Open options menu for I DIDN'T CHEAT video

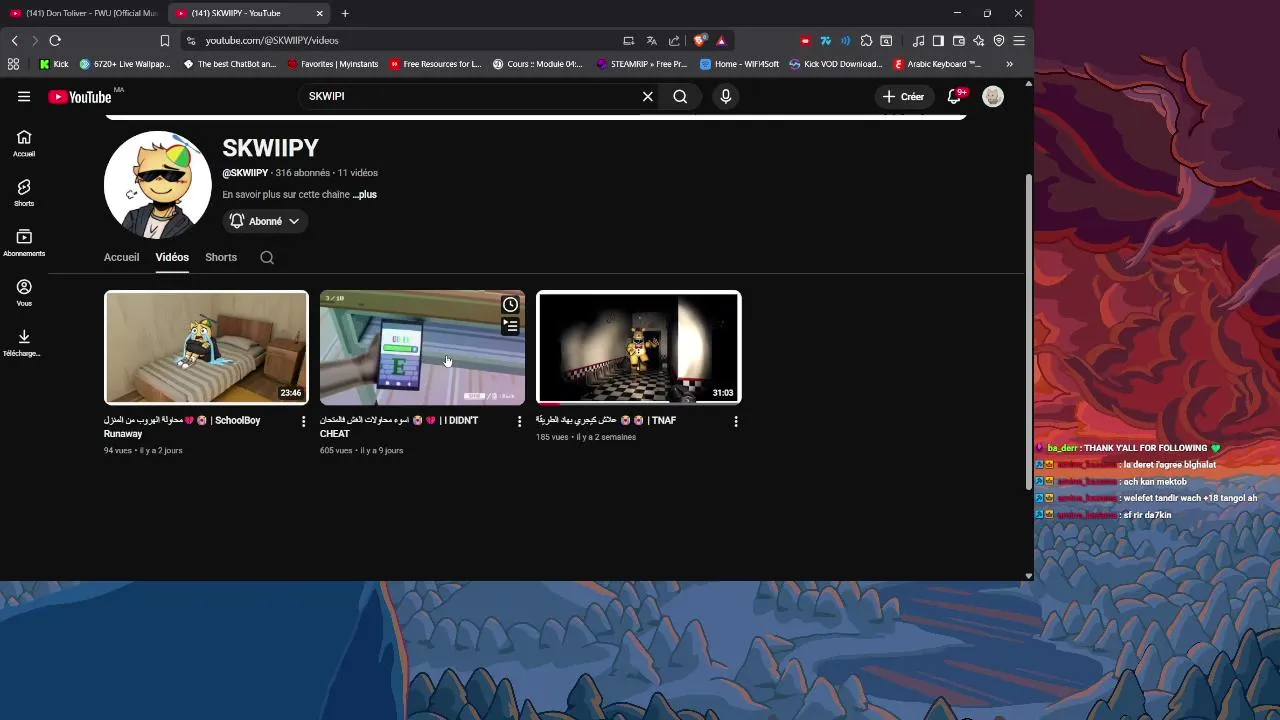[x=519, y=422]
